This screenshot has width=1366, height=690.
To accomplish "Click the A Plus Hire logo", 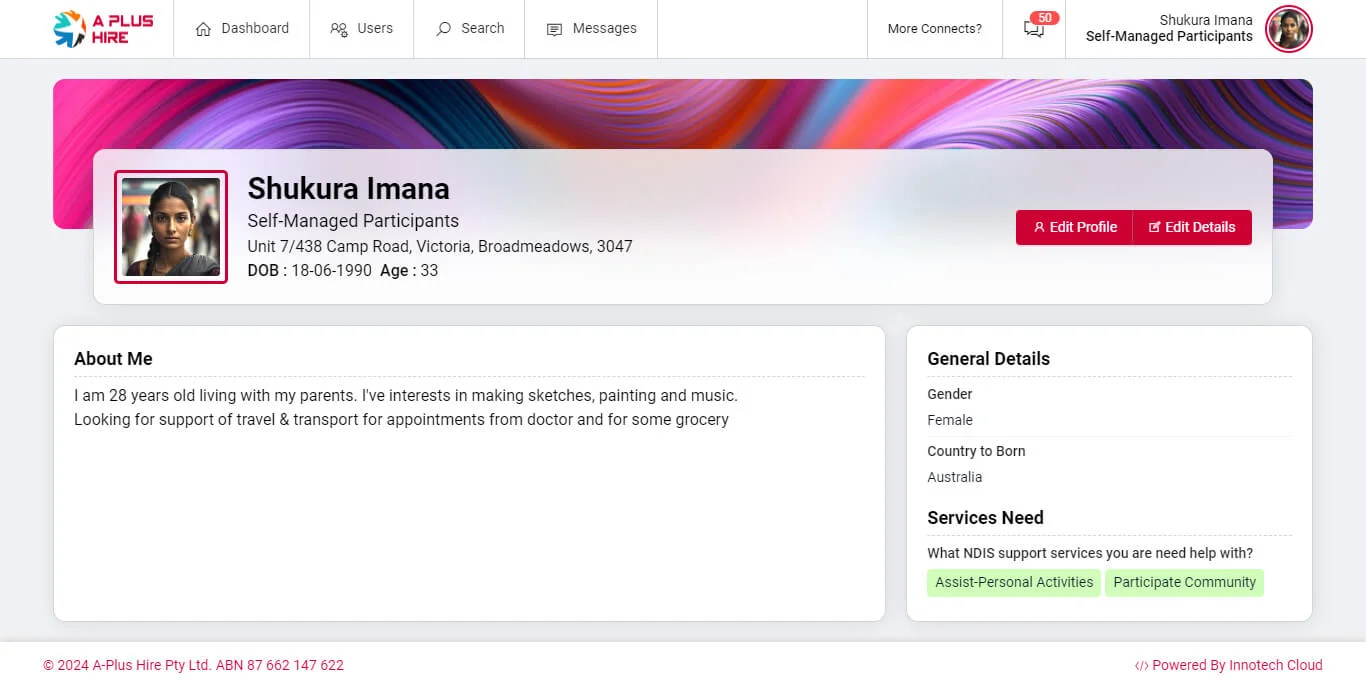I will pos(103,29).
